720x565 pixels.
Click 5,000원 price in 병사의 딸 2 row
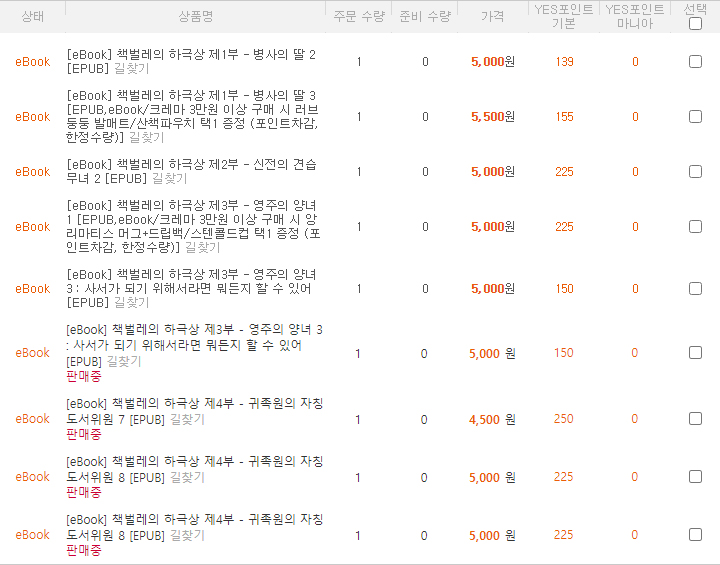tap(493, 62)
